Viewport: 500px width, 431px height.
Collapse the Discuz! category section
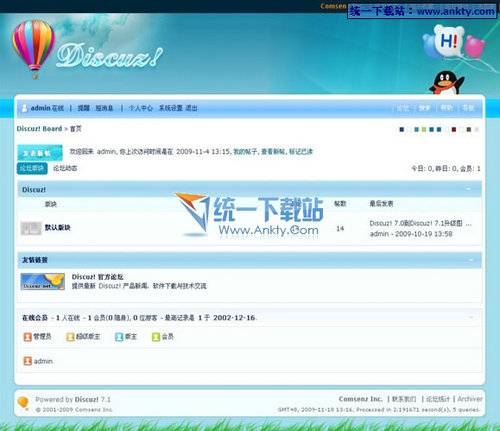pyautogui.click(x=468, y=189)
